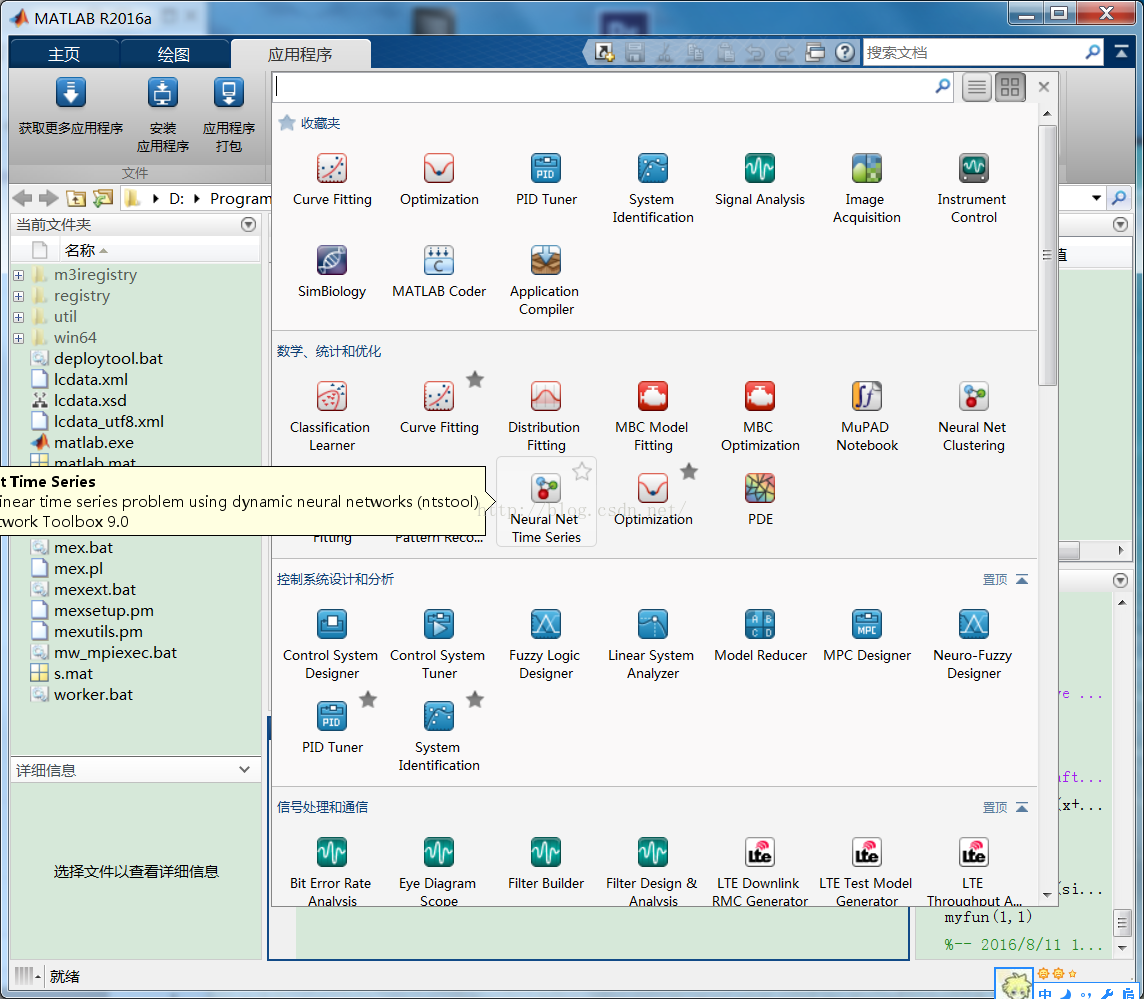Click inside the app gallery search field
Viewport: 1144px width, 999px height.
(x=603, y=87)
